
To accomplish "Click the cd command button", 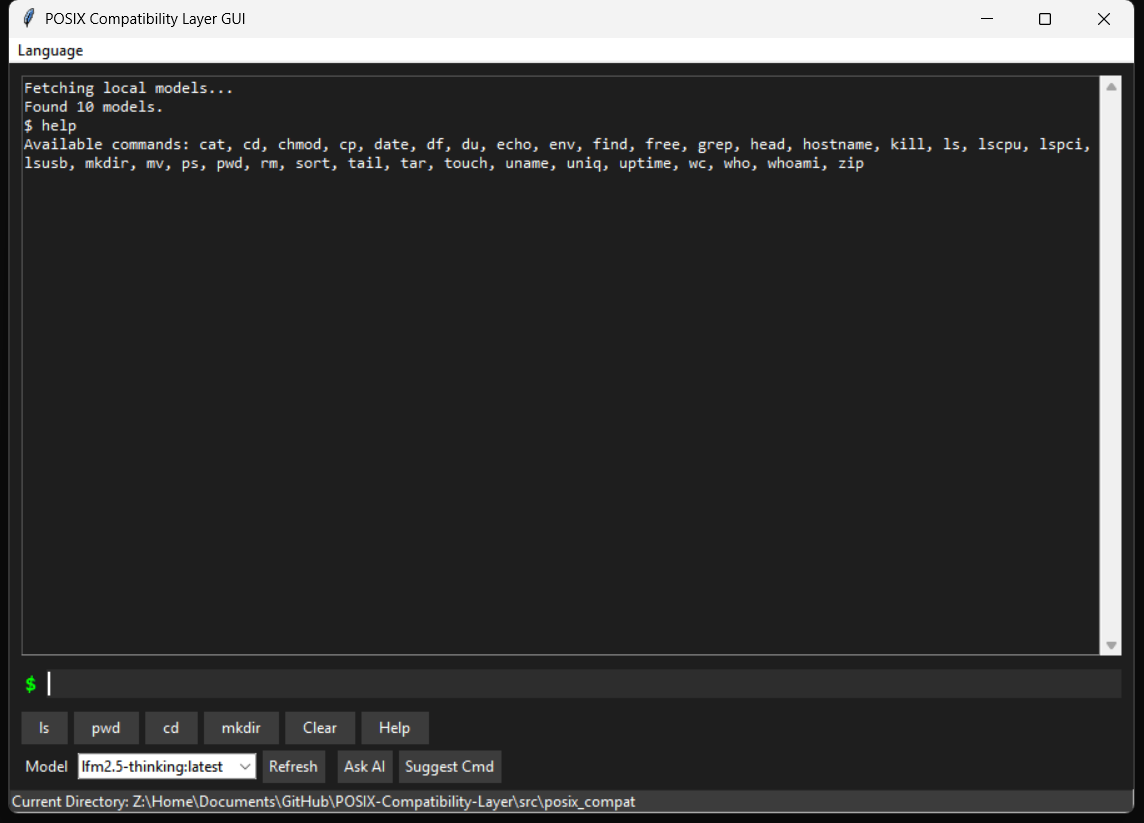I will pos(171,727).
